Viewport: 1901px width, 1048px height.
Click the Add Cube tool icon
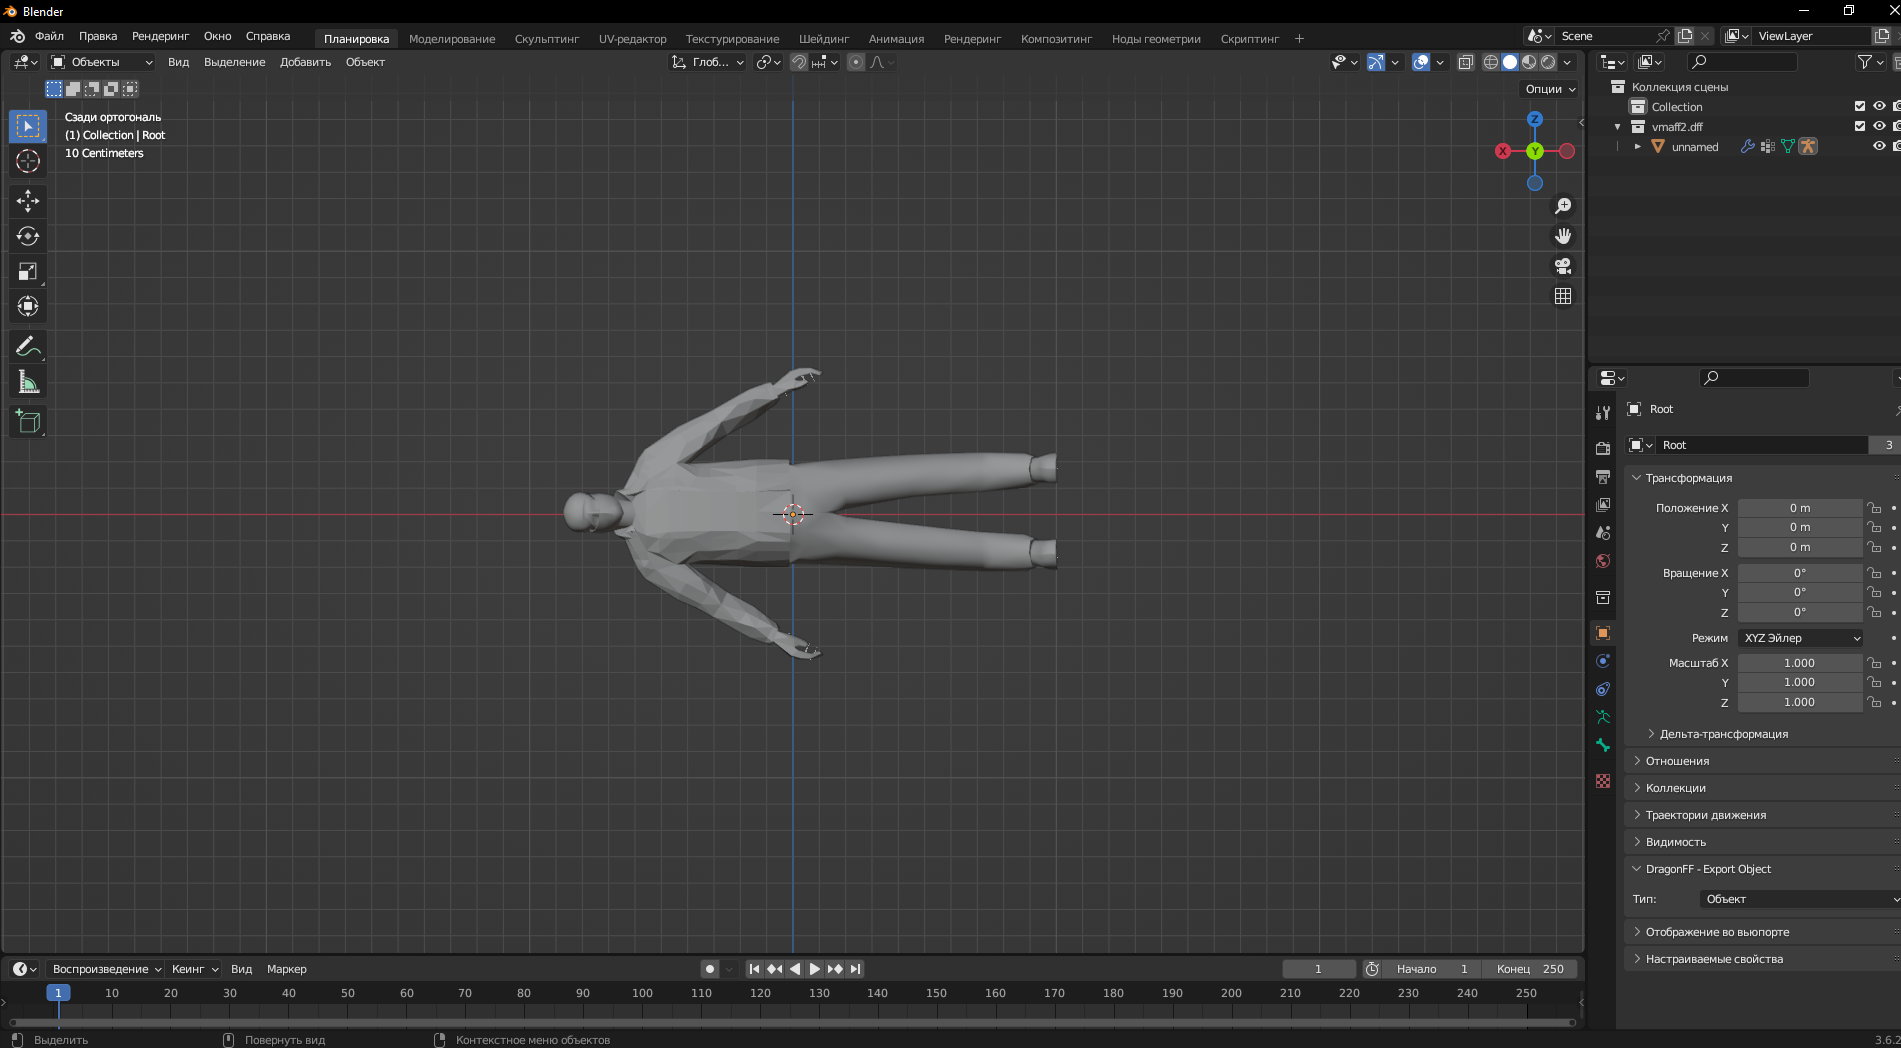tap(28, 422)
